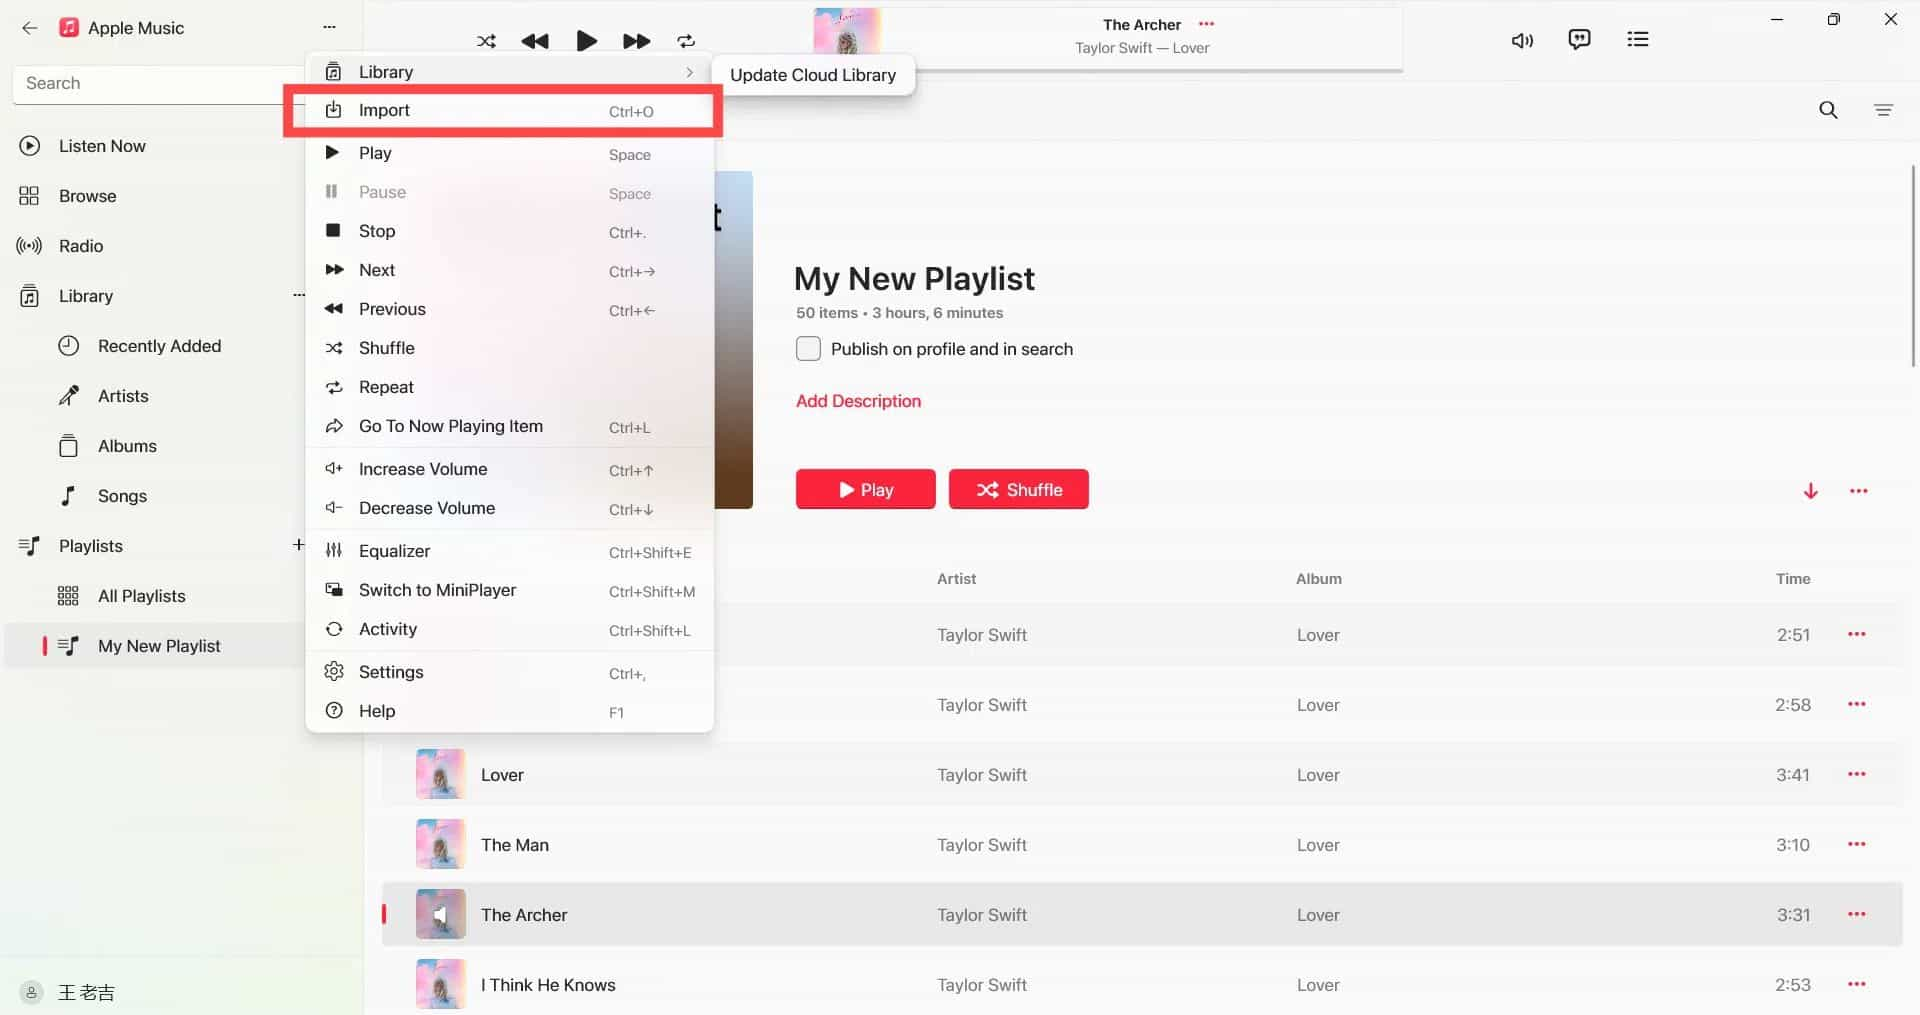The image size is (1920, 1015).
Task: Click the search magnifier above the playlist
Action: point(1828,110)
